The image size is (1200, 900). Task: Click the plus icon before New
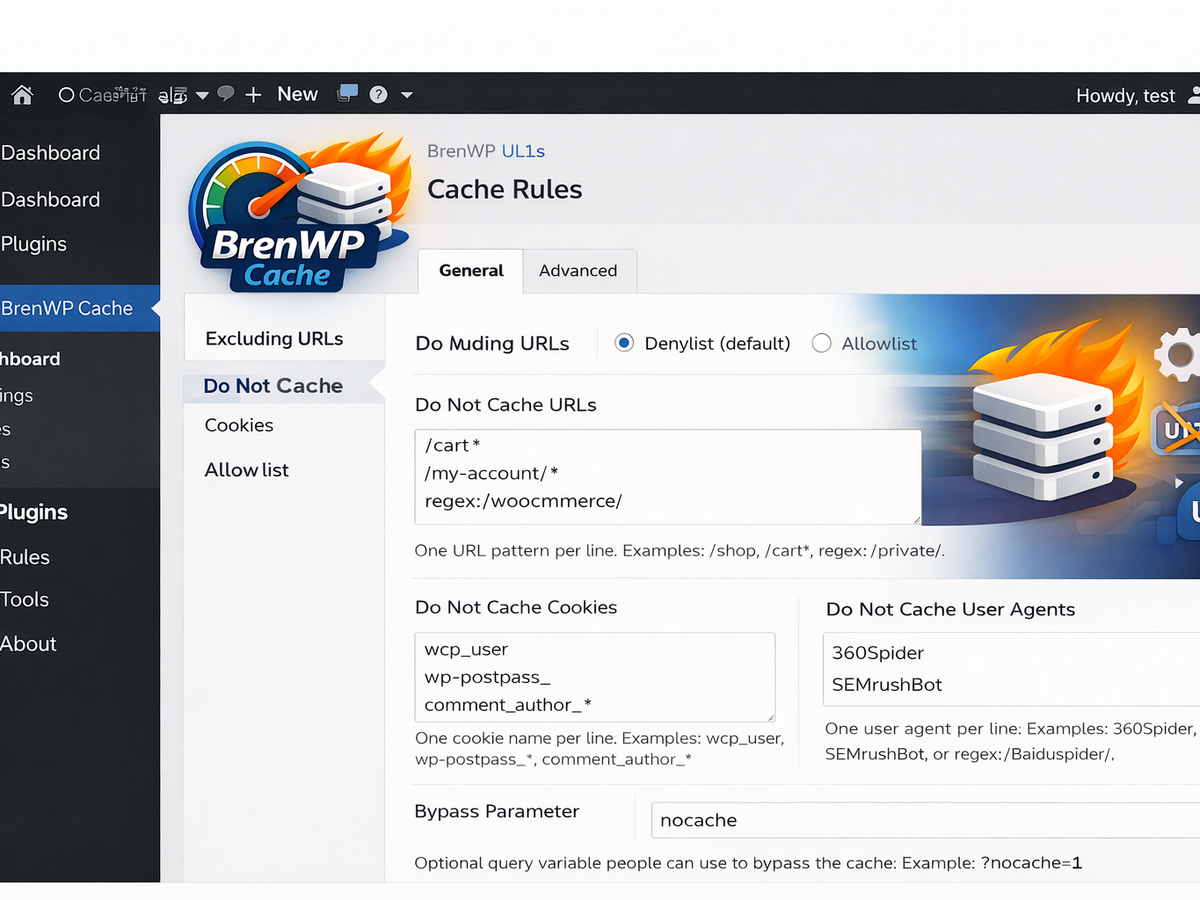pos(254,95)
